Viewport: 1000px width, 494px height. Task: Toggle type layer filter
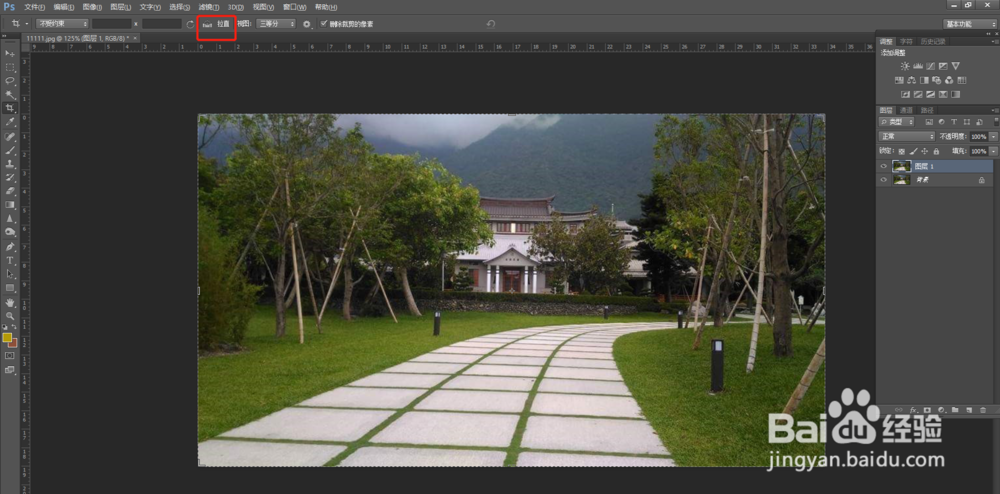(x=954, y=122)
